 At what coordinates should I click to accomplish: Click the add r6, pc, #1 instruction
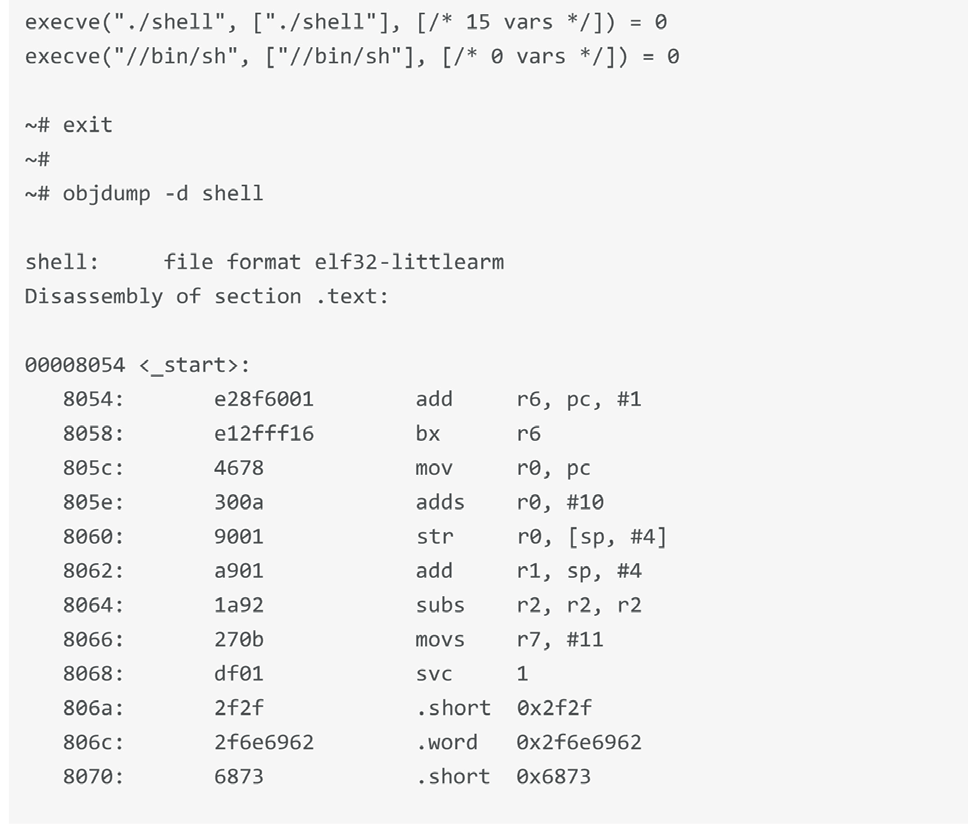[x=528, y=399]
